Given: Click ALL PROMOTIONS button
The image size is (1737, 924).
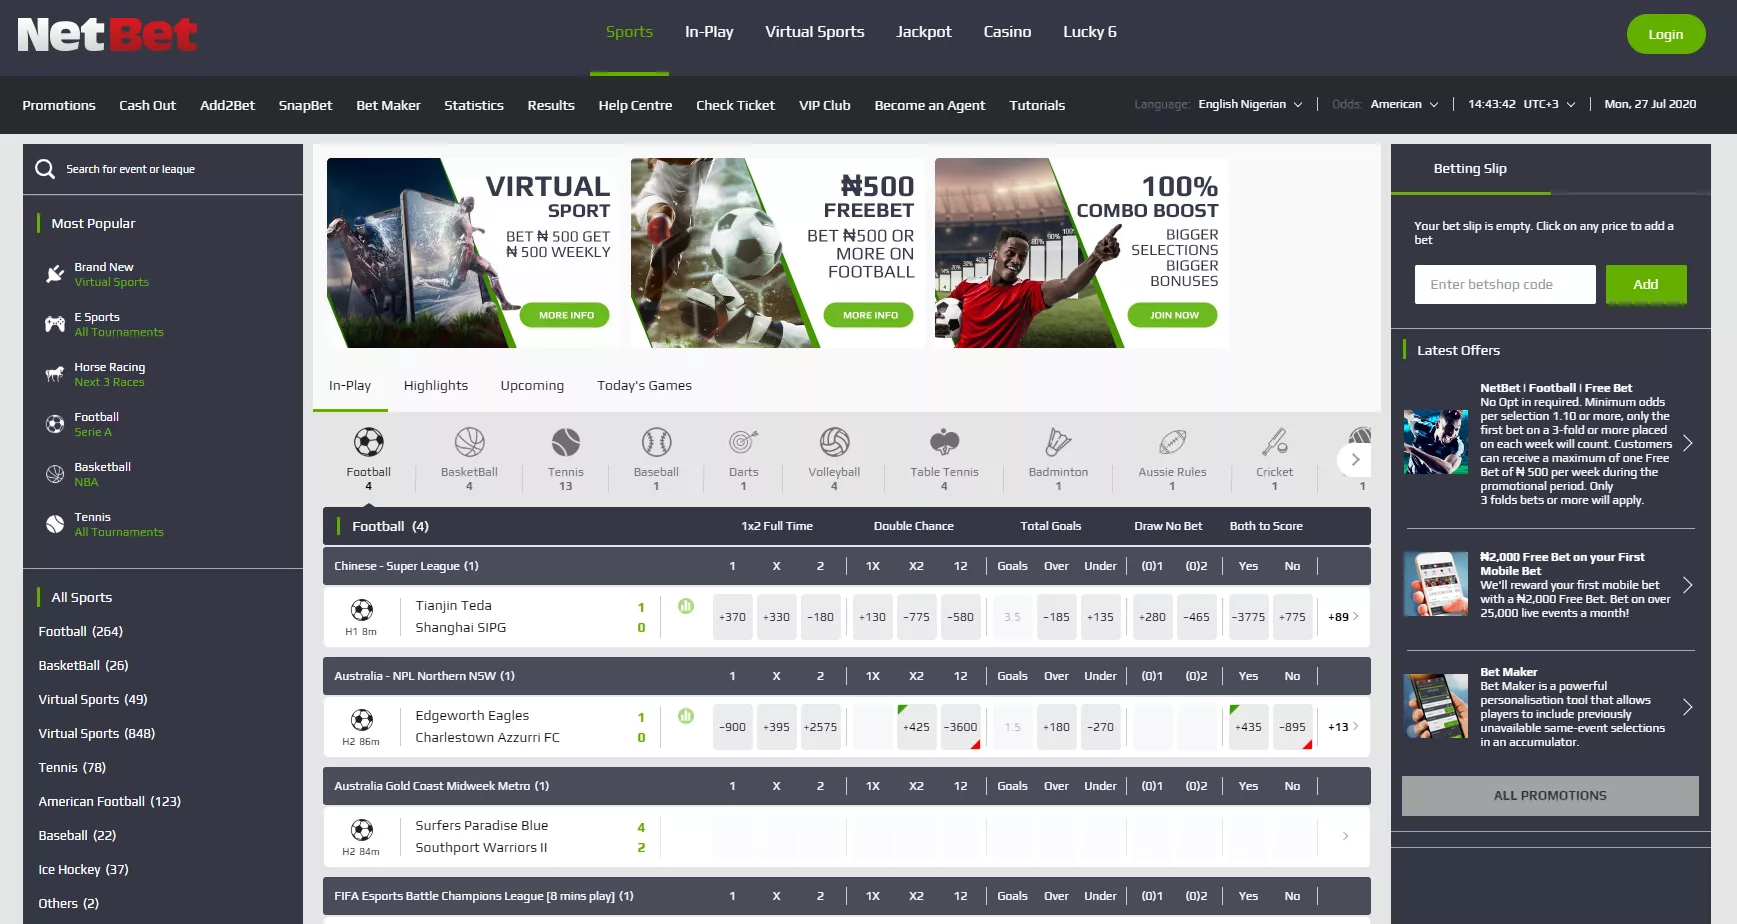Looking at the screenshot, I should pos(1550,796).
